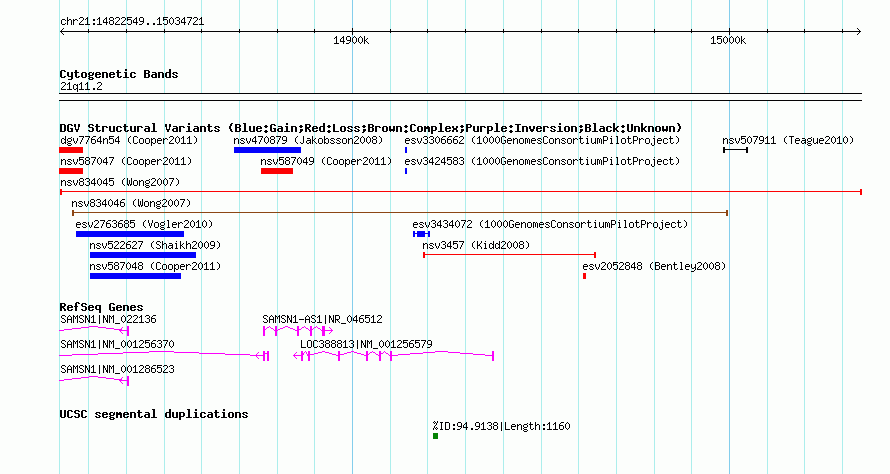
Task: Open the esv3306662 (1000GenomesConsortiumPilotProject) variant label
Action: [542, 140]
